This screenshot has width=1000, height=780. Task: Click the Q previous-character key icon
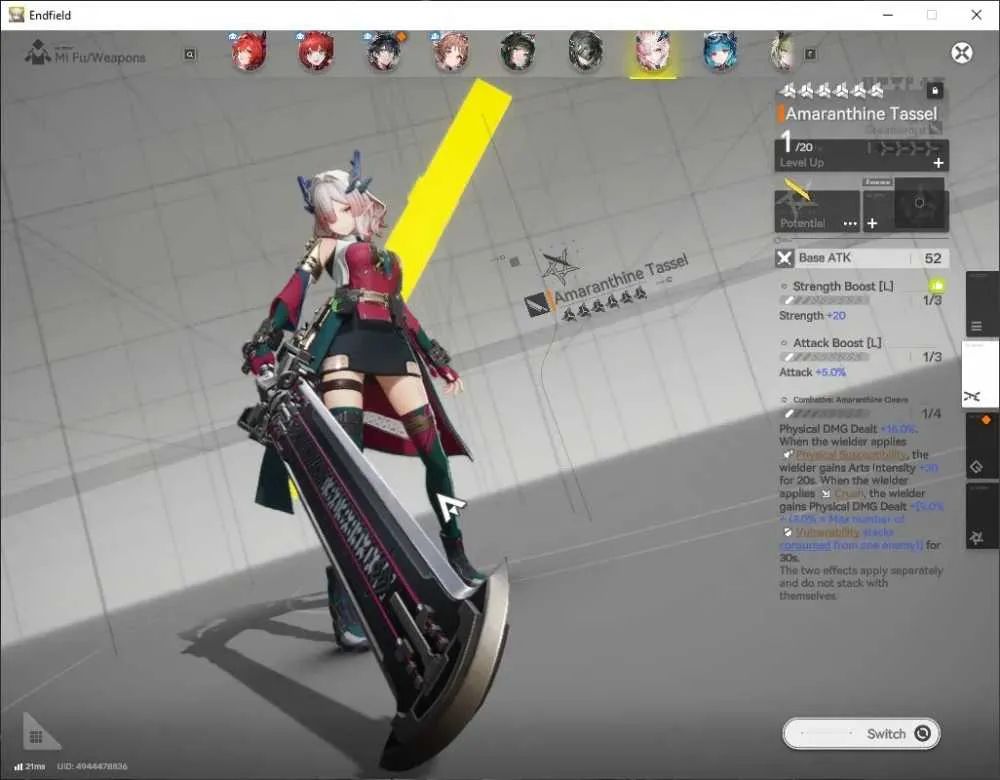pos(189,54)
